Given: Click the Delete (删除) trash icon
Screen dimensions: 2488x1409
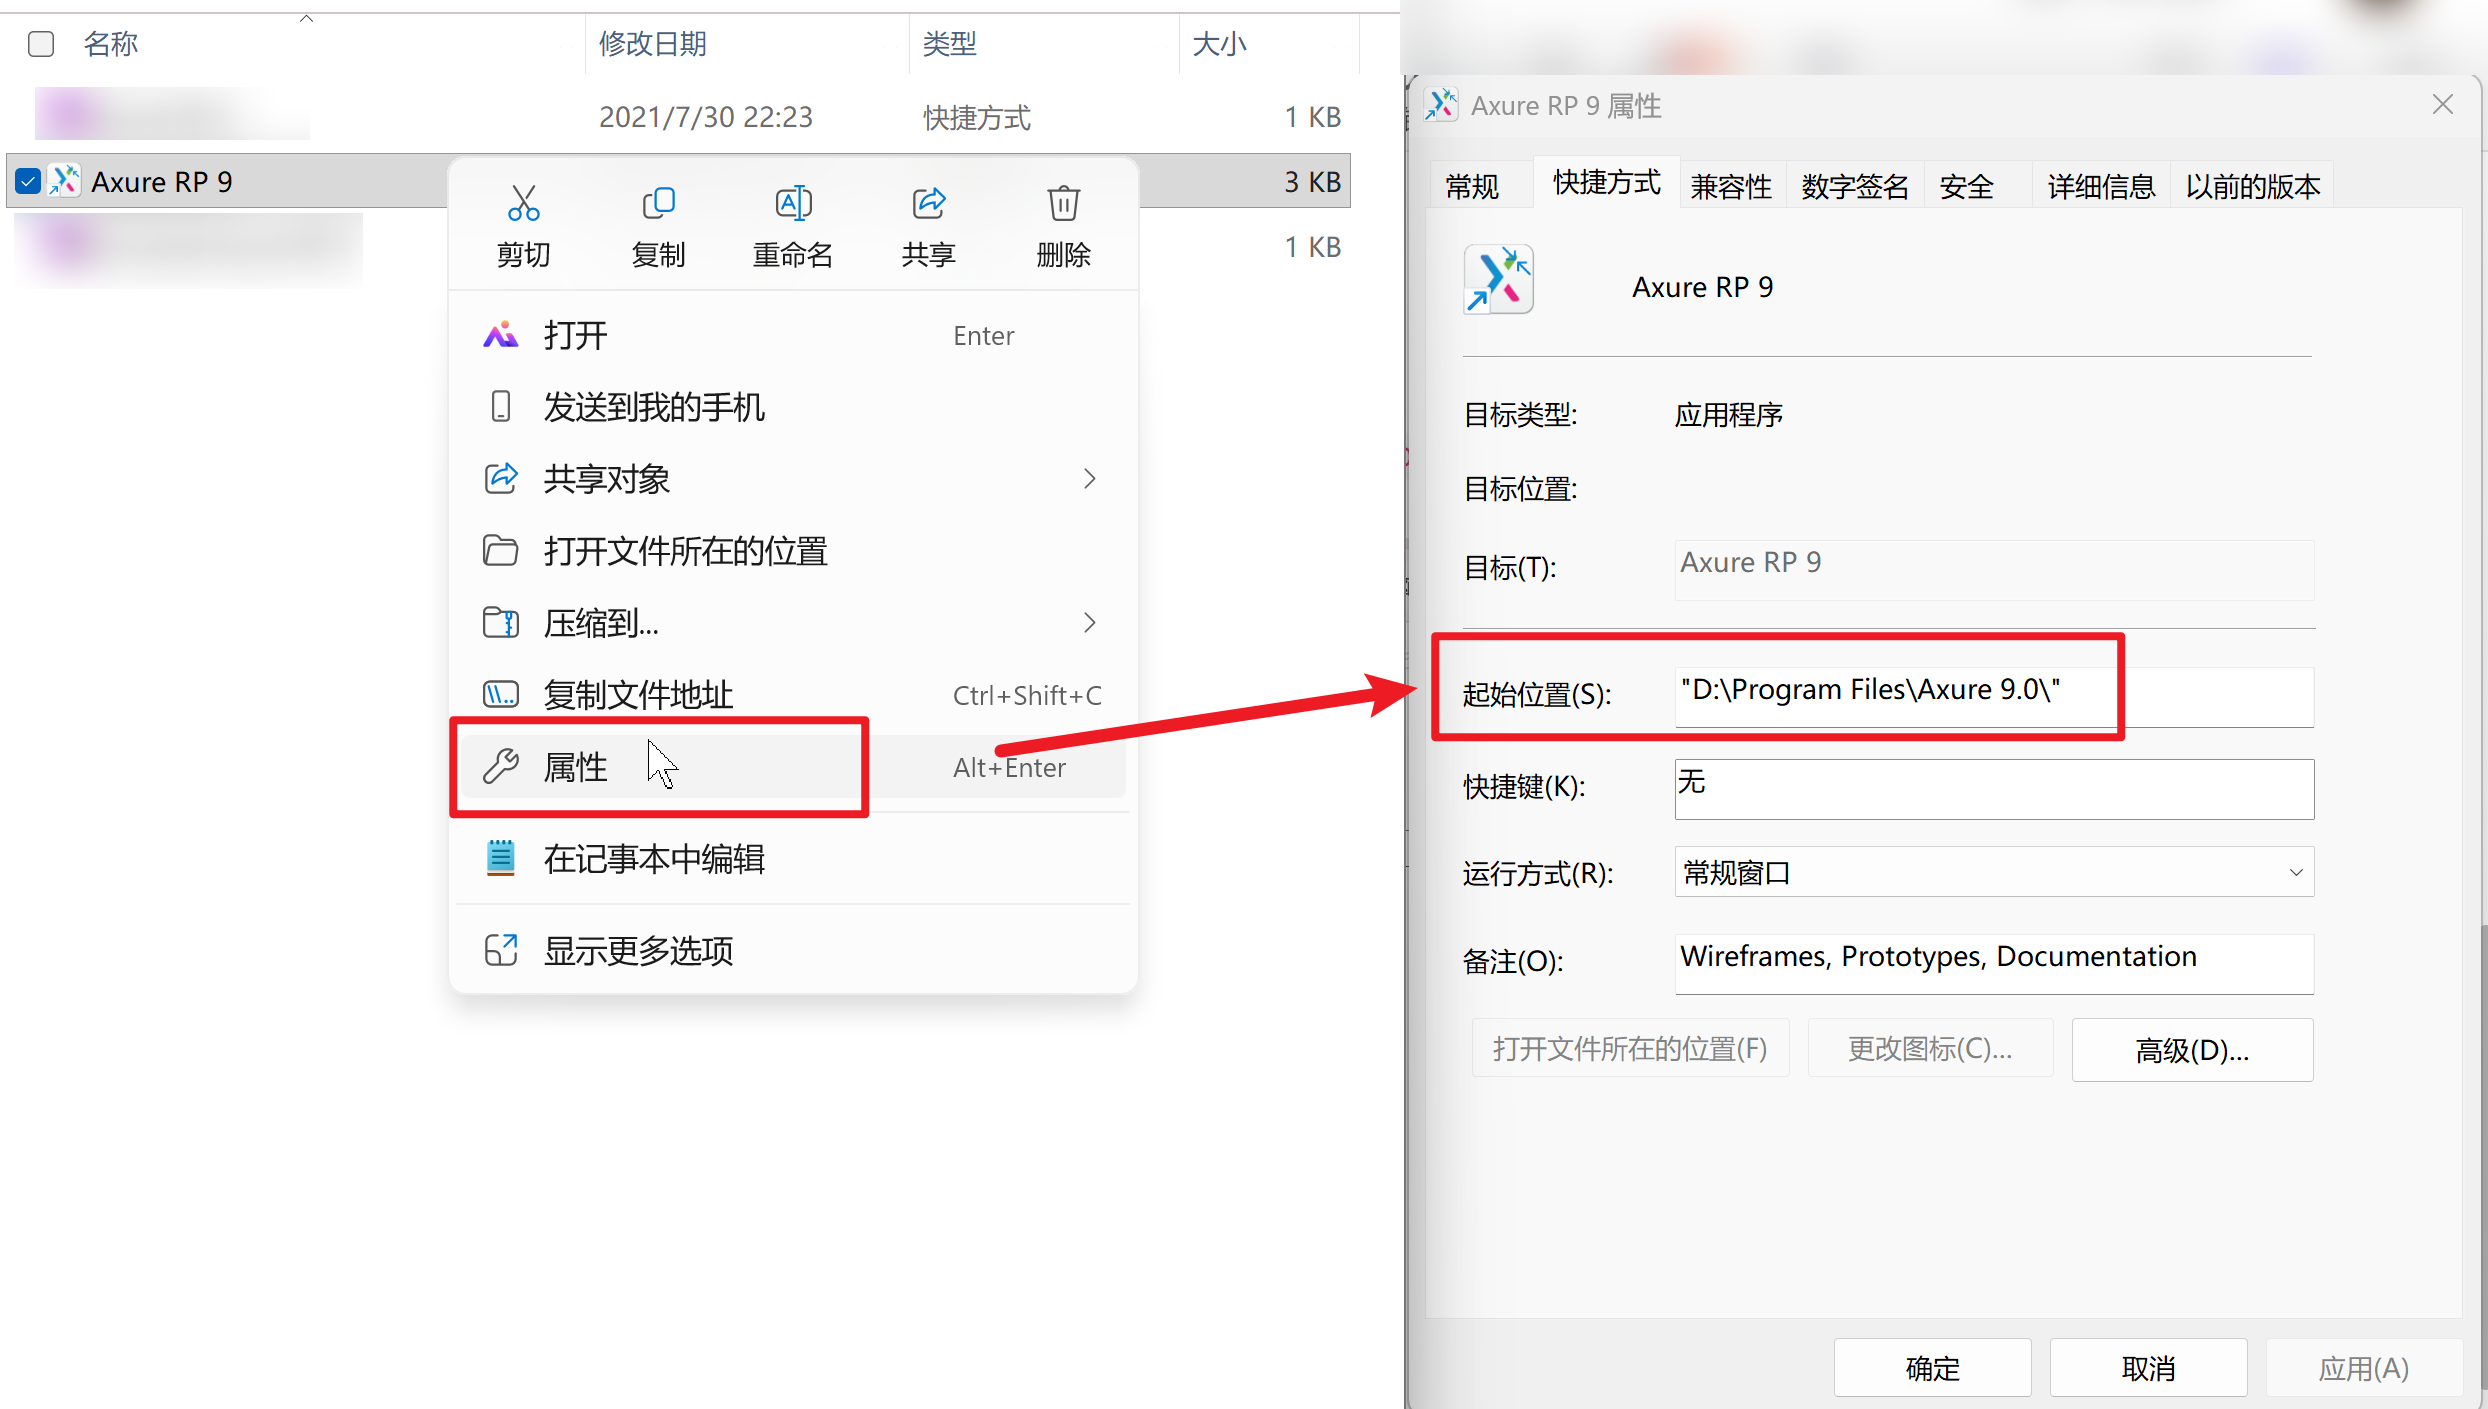Looking at the screenshot, I should tap(1063, 203).
